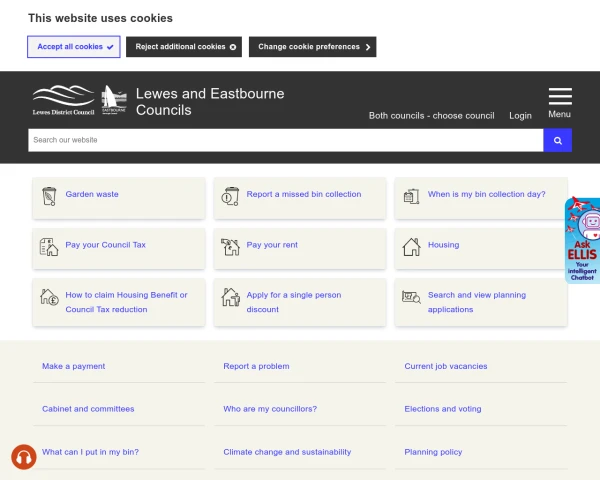This screenshot has height=480, width=600.
Task: Go to the Login page
Action: coord(520,116)
